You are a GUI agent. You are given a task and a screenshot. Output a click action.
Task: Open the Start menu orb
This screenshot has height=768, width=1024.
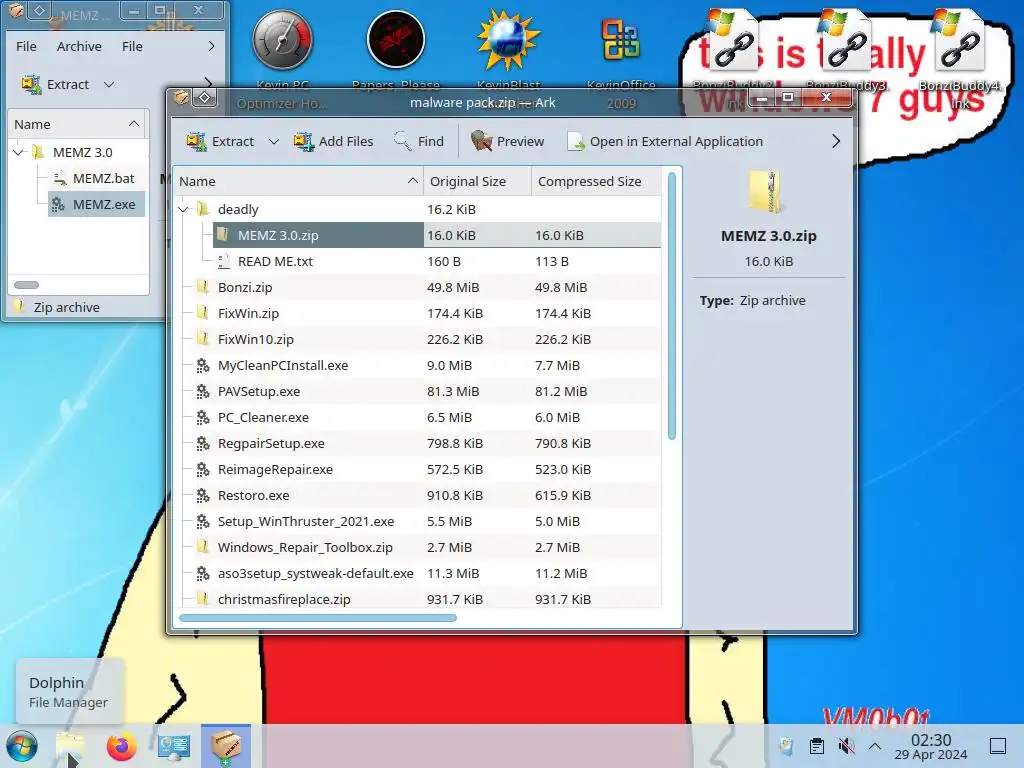click(x=22, y=746)
